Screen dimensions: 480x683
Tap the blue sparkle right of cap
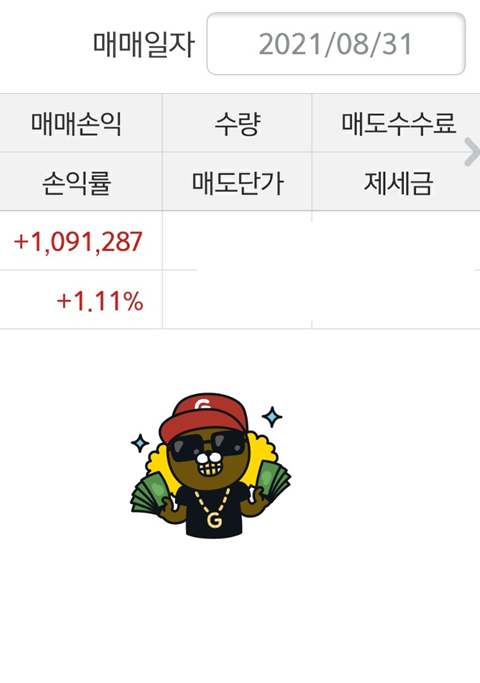(x=272, y=417)
